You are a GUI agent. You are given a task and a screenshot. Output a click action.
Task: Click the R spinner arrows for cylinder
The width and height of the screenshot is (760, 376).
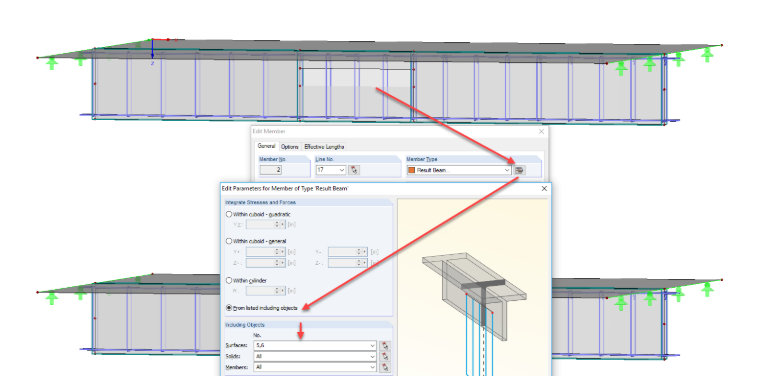[x=278, y=291]
